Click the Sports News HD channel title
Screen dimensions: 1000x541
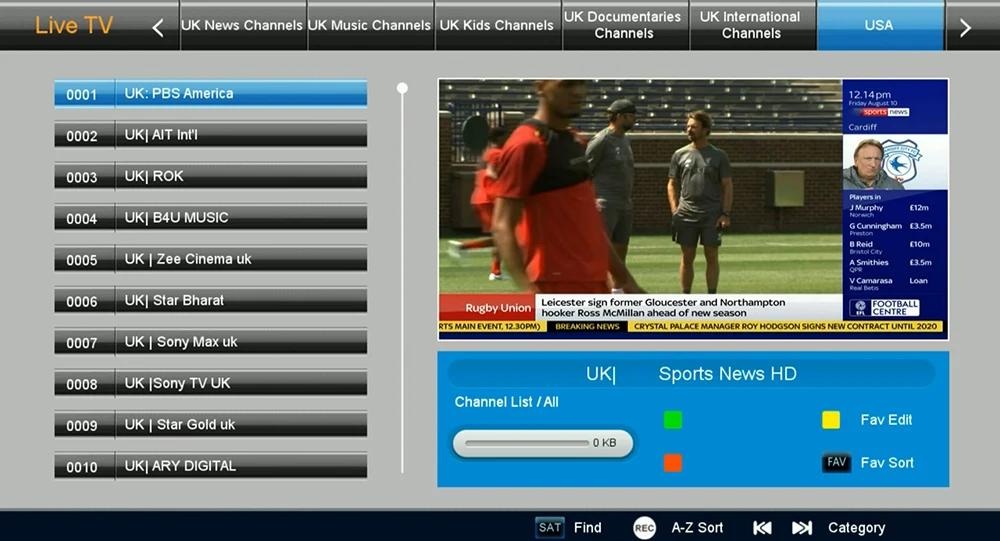coord(728,374)
